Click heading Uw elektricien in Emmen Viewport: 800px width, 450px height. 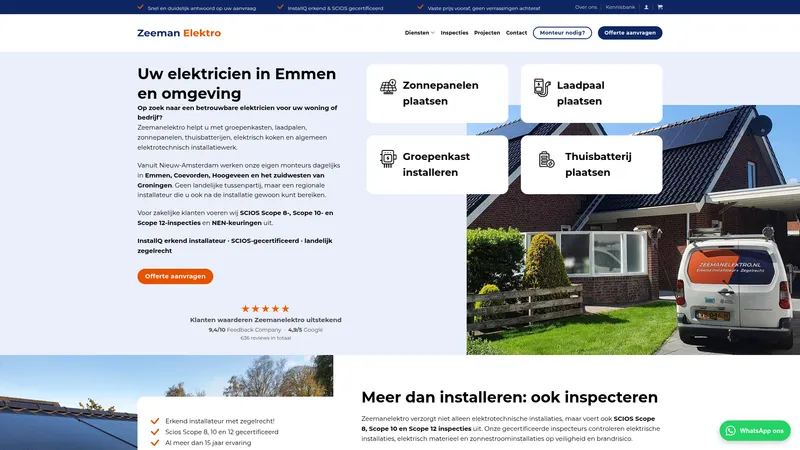[x=237, y=84]
